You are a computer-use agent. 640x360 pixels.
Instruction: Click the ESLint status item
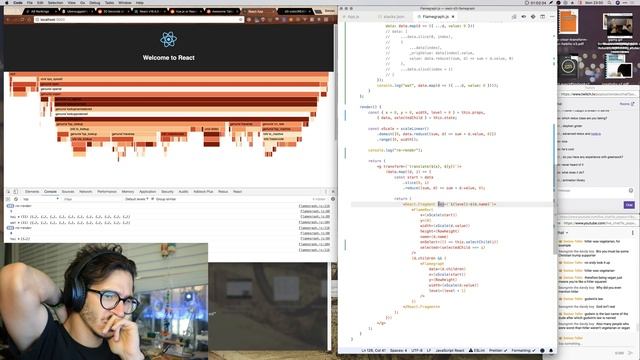click(477, 351)
